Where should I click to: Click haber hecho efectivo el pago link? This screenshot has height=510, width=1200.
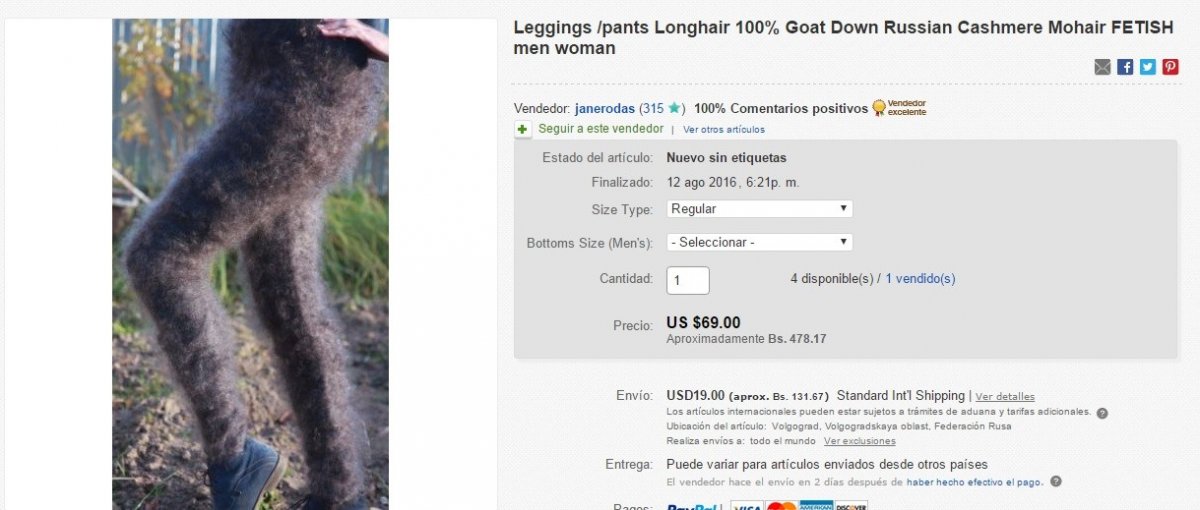(x=975, y=482)
